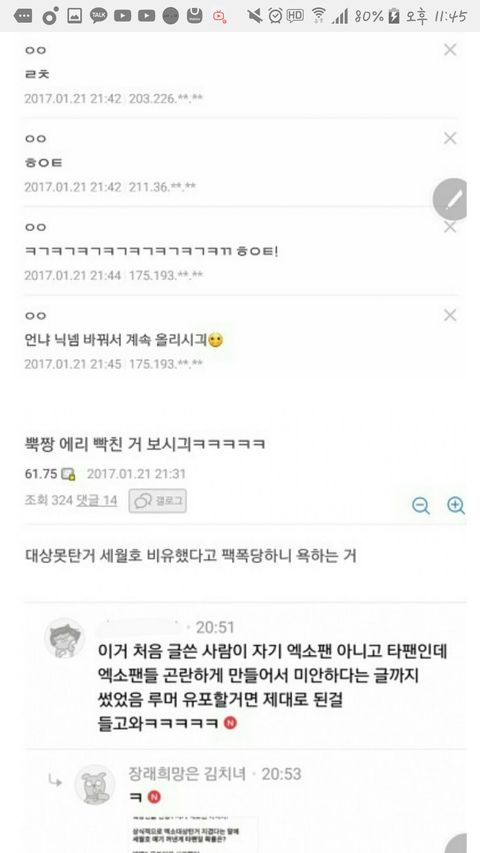Tap the reply arrow icon beside 김치녀
480x853 pixels.
[x=55, y=781]
